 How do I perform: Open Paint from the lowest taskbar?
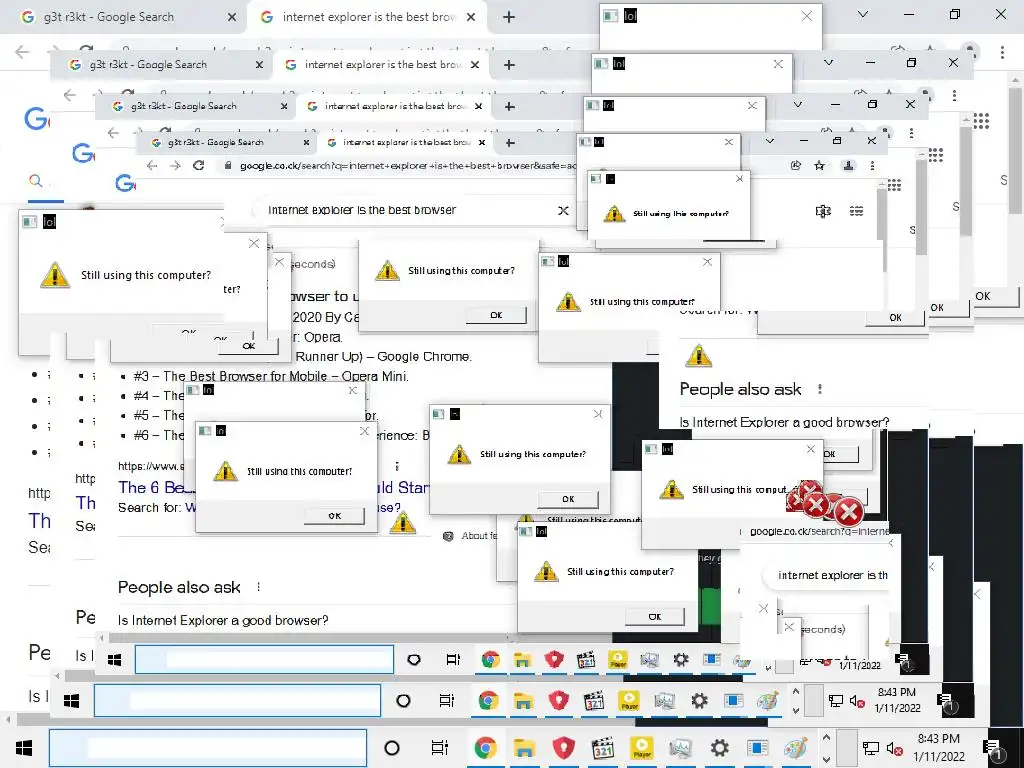point(796,748)
